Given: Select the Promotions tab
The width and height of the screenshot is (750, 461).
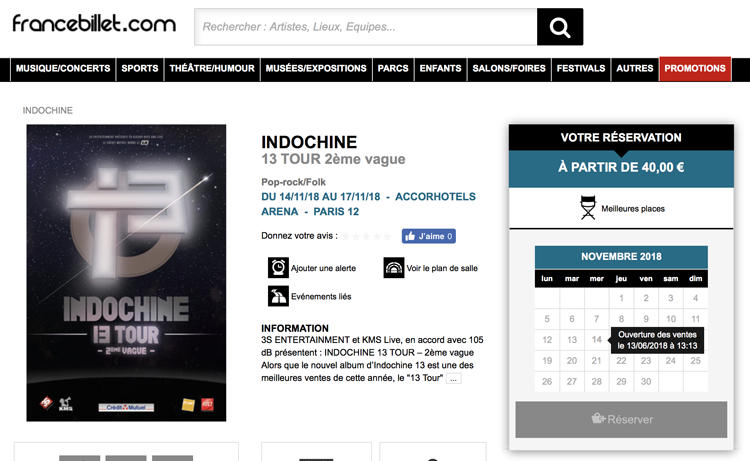Looking at the screenshot, I should (695, 68).
